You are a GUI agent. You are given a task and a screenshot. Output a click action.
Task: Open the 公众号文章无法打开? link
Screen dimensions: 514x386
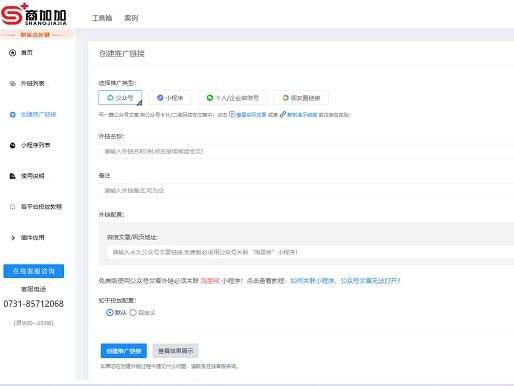(370, 281)
